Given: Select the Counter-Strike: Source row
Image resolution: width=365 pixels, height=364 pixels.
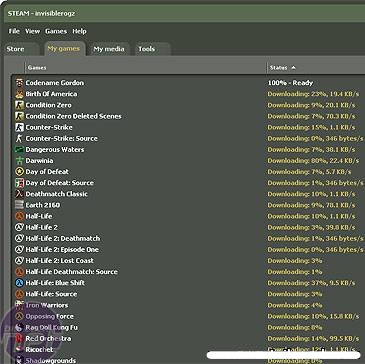Looking at the screenshot, I should coord(189,138).
